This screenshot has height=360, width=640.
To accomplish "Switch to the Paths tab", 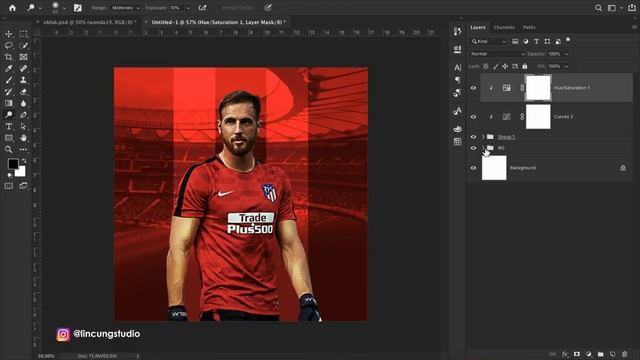I will [x=529, y=27].
